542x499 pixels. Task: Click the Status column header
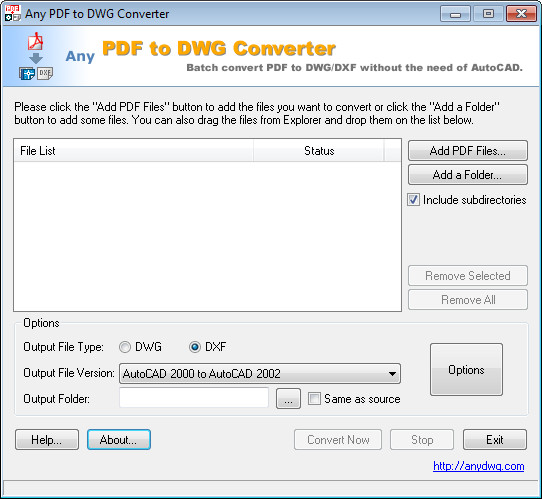click(x=319, y=151)
